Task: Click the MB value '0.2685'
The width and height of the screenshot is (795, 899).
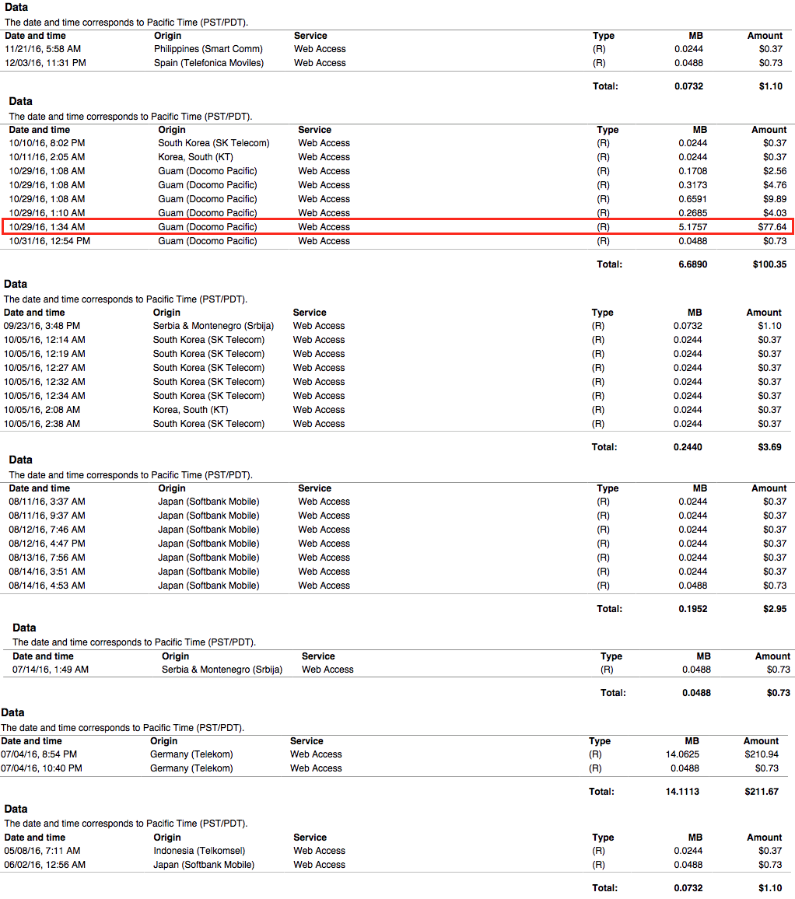Action: 693,213
